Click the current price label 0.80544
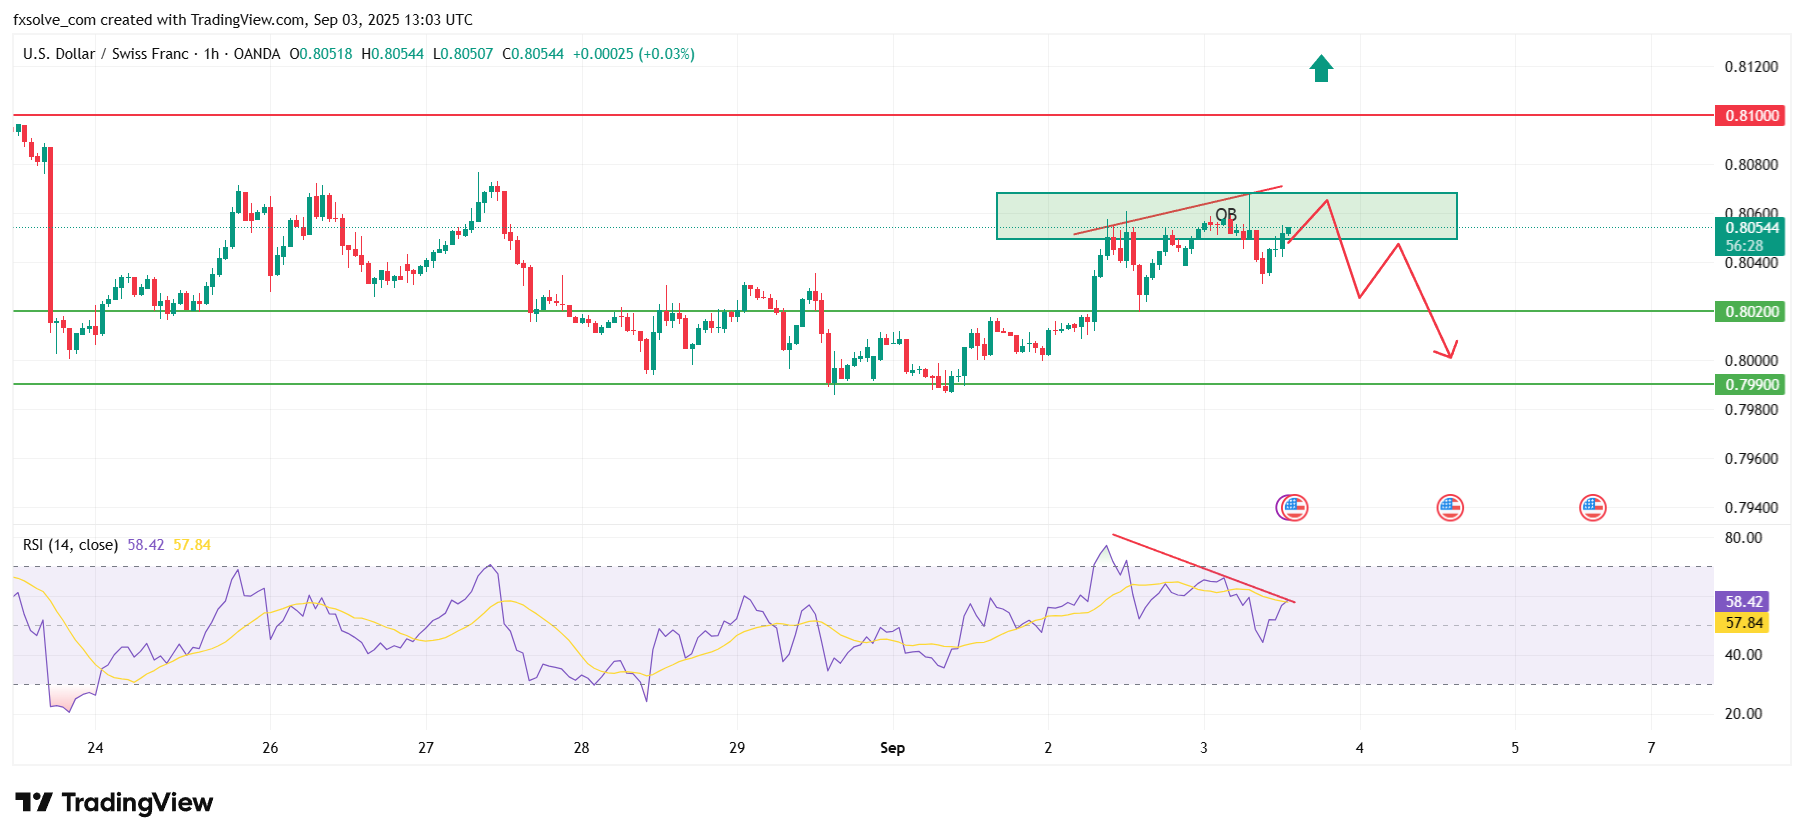1804x840 pixels. pos(1751,228)
